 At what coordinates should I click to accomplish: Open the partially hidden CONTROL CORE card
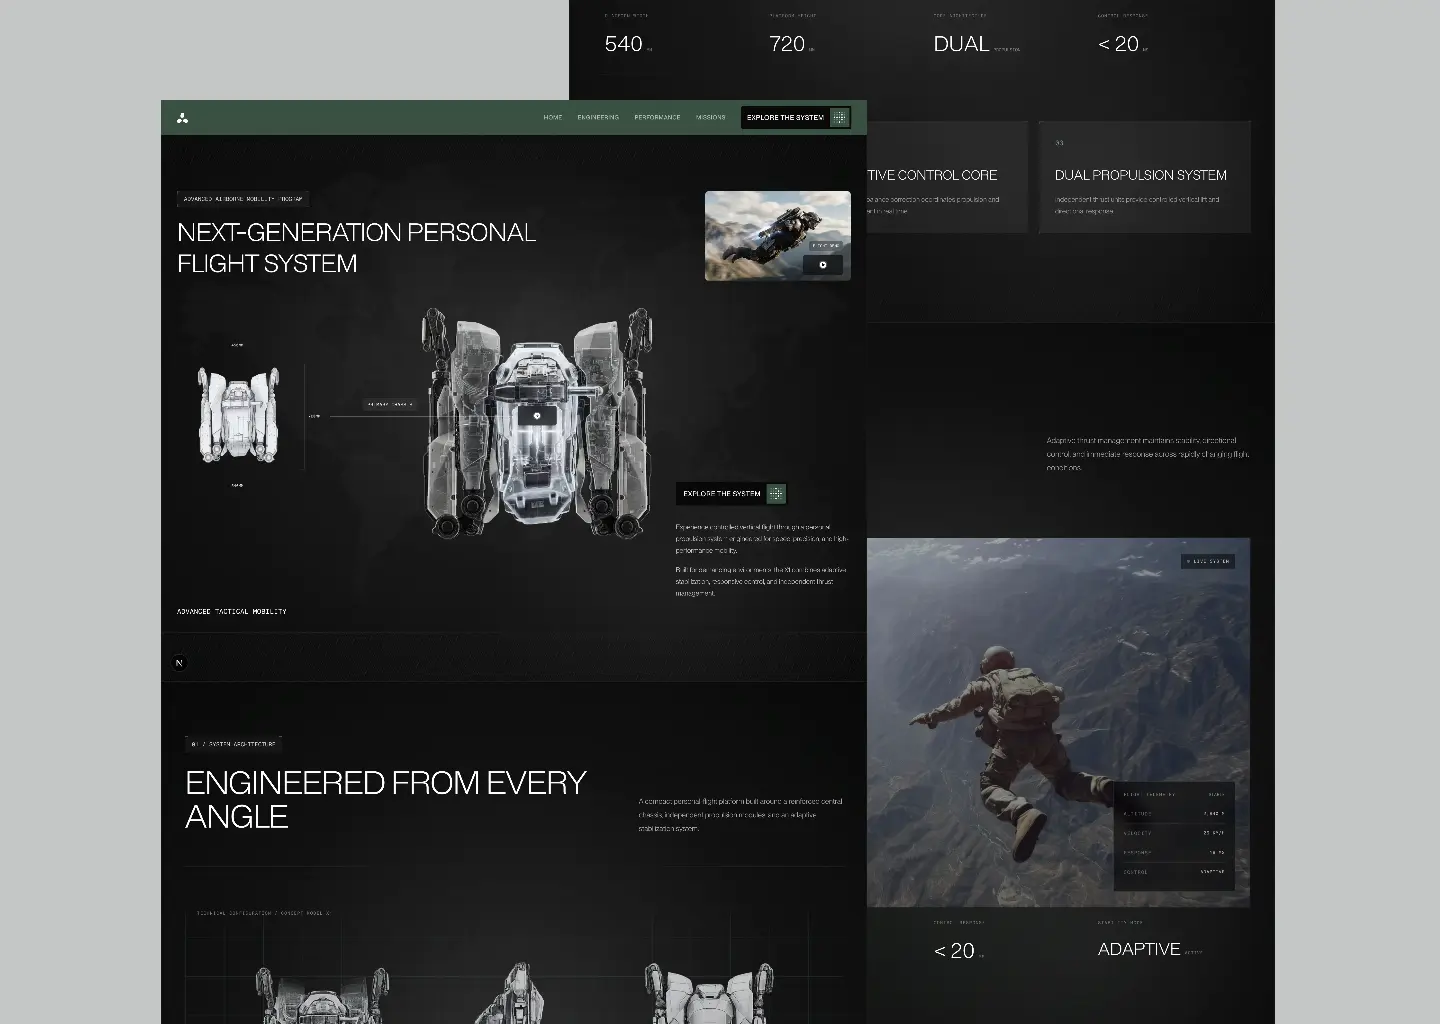coord(947,178)
